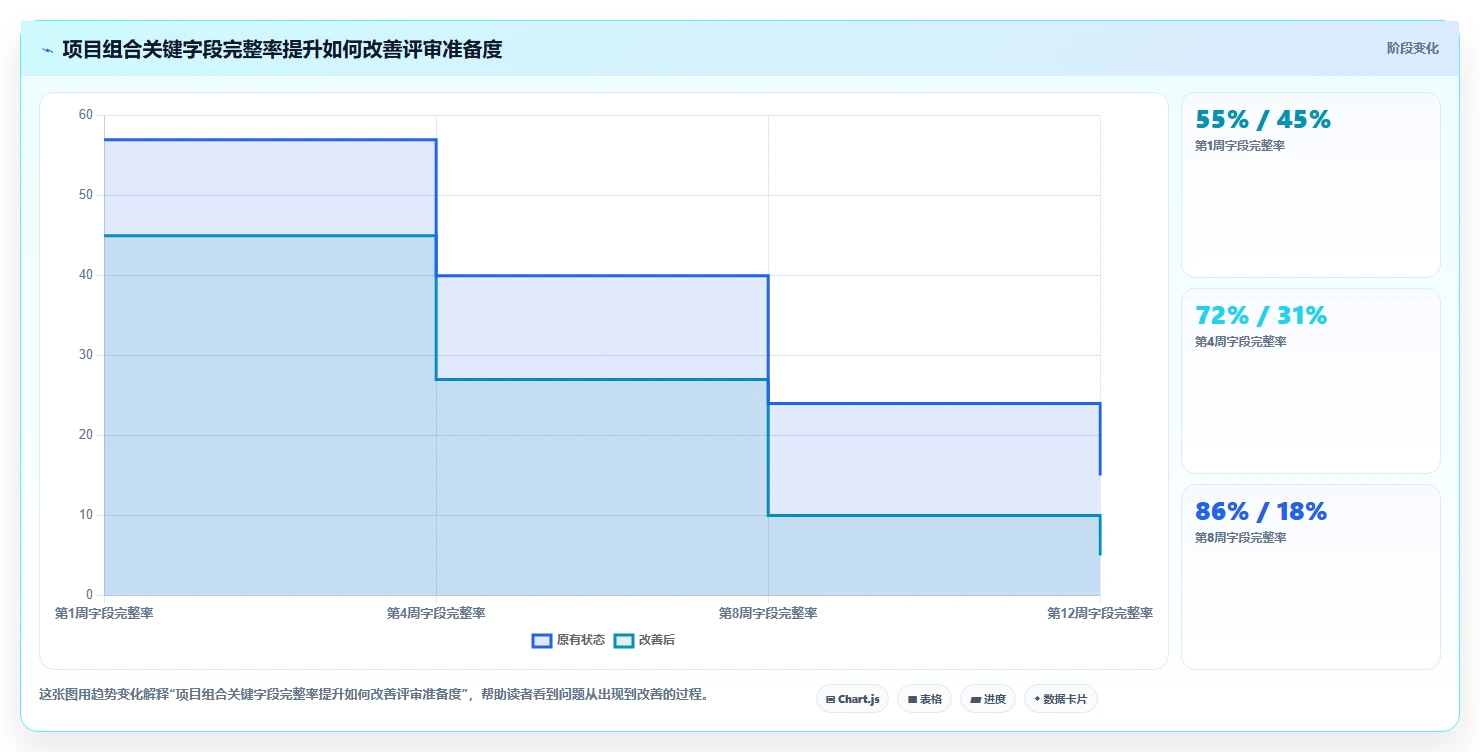Click the lightning icon beside the title
Viewport: 1480px width, 752px height.
[x=47, y=50]
